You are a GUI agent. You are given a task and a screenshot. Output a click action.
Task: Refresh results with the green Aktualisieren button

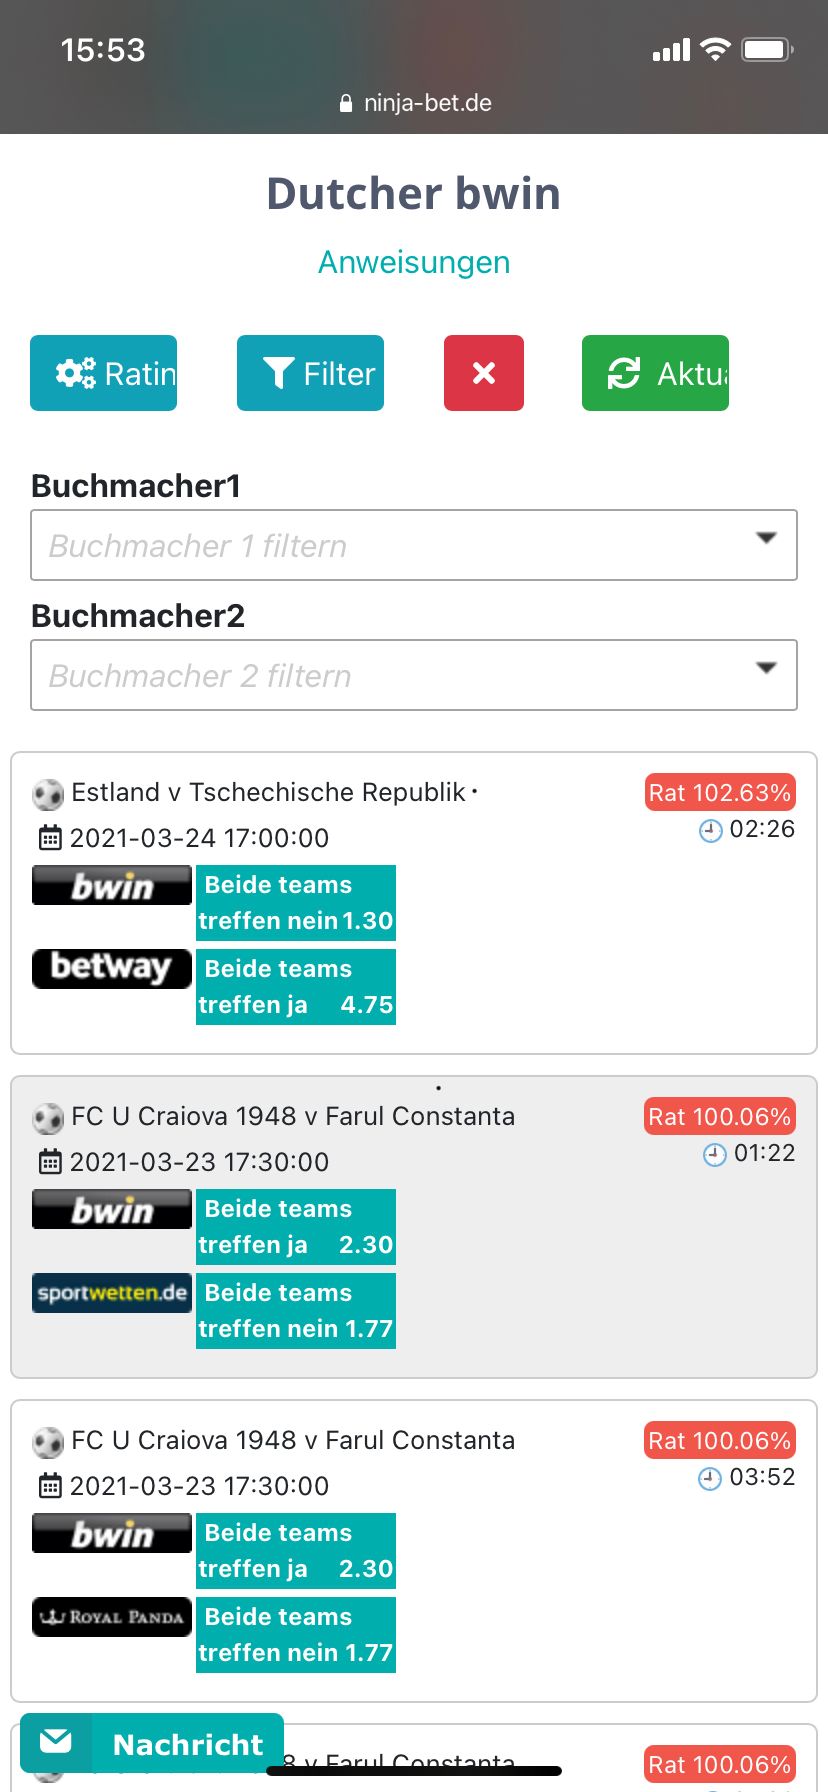tap(655, 373)
